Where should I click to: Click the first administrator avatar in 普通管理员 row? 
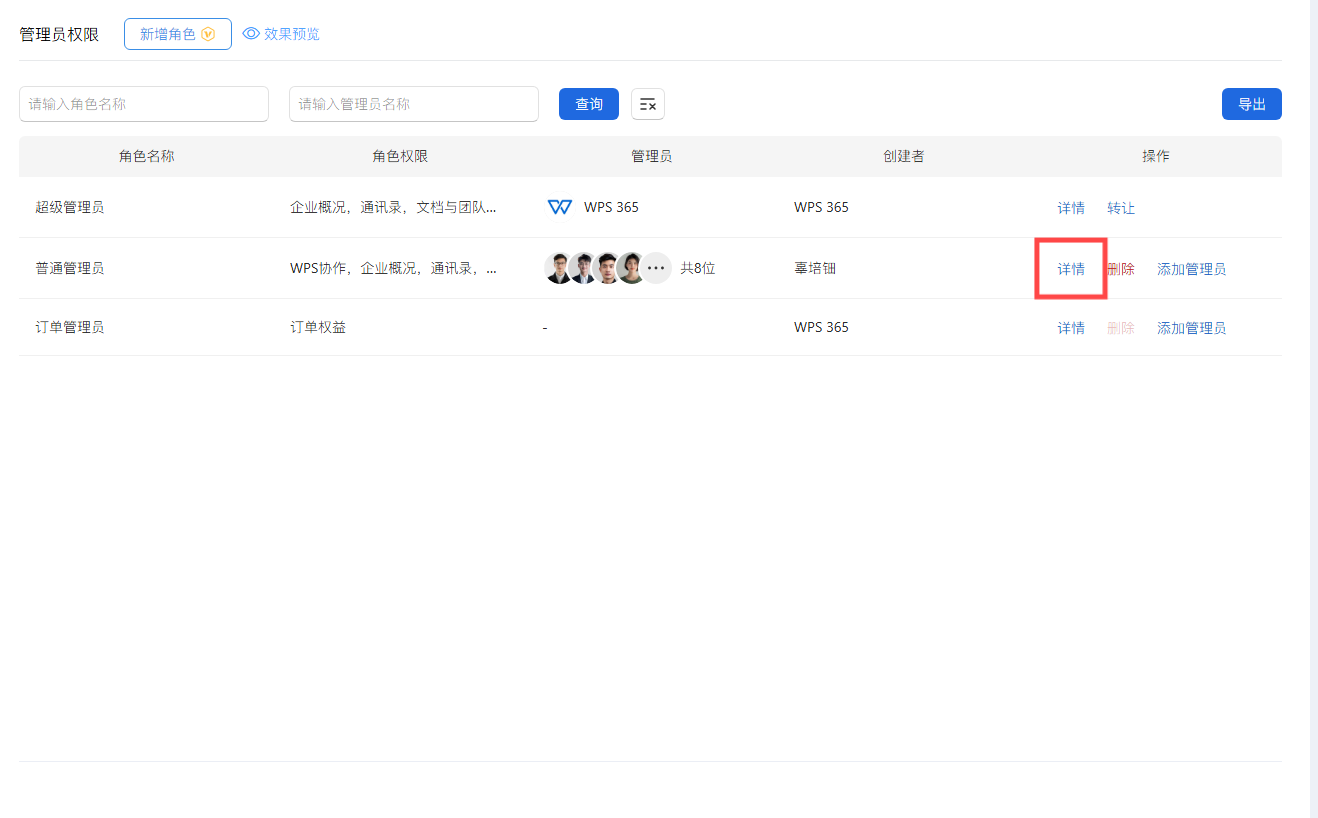558,268
